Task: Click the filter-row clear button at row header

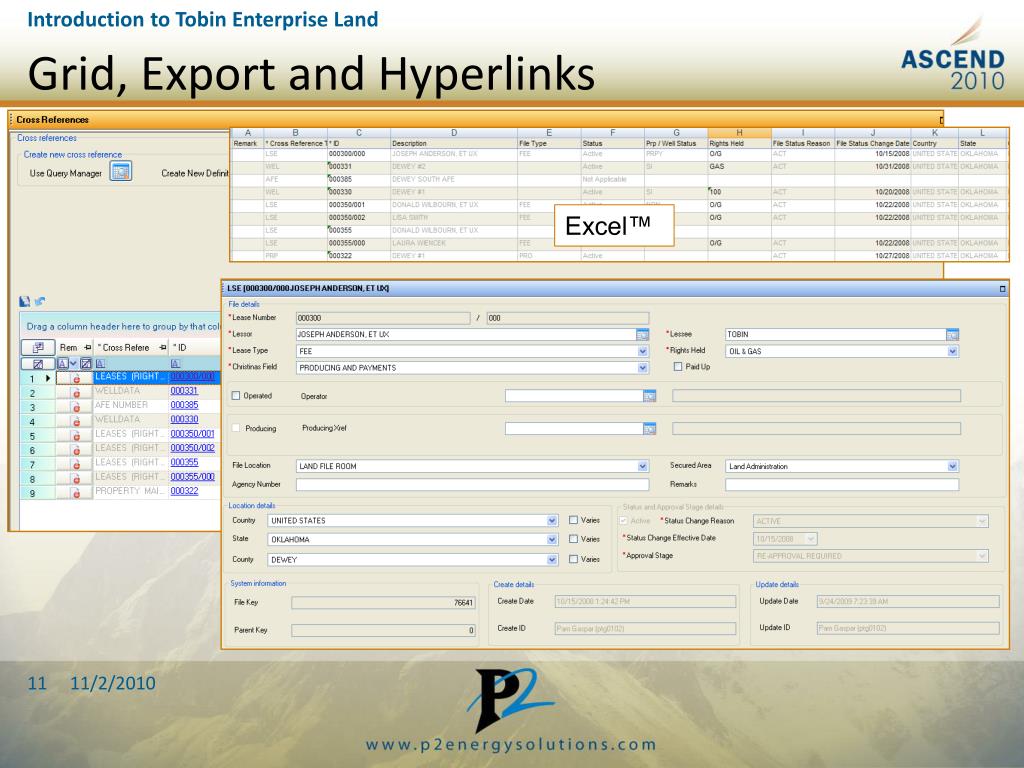Action: click(x=38, y=364)
